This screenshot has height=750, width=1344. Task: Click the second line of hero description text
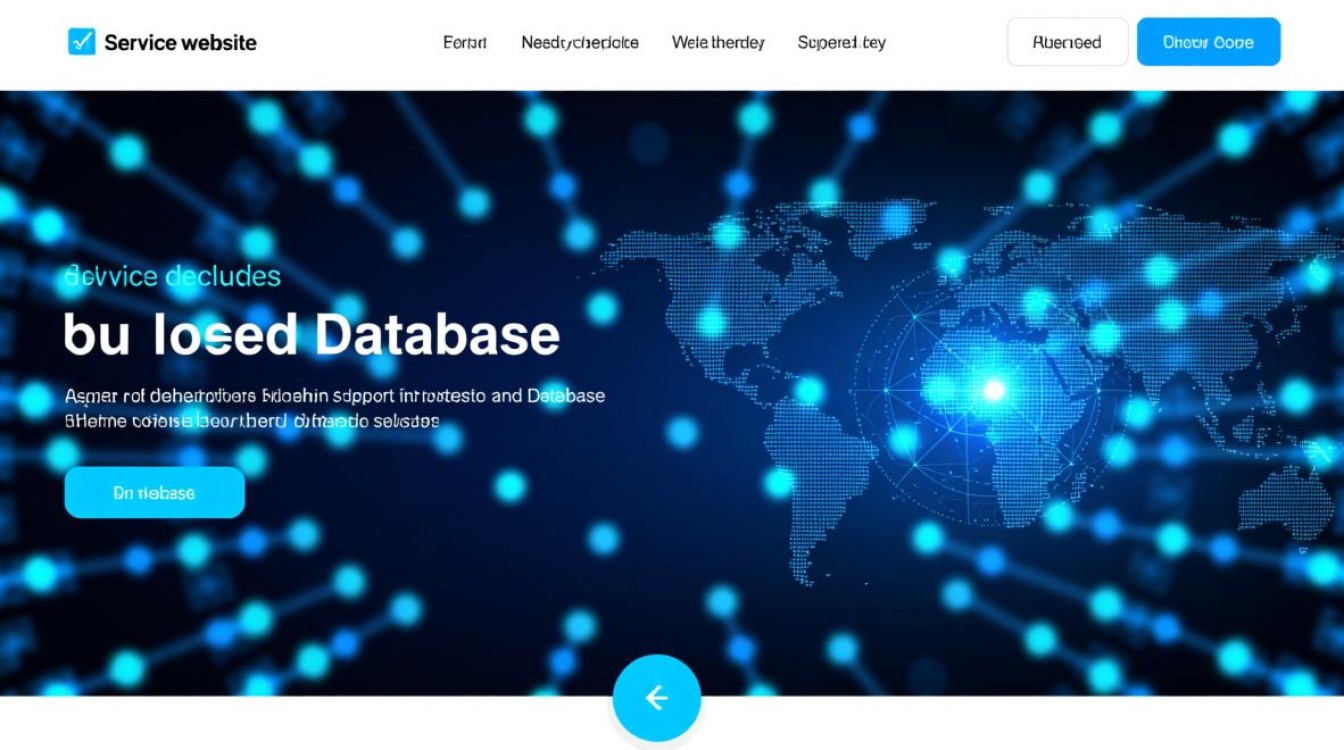click(252, 422)
